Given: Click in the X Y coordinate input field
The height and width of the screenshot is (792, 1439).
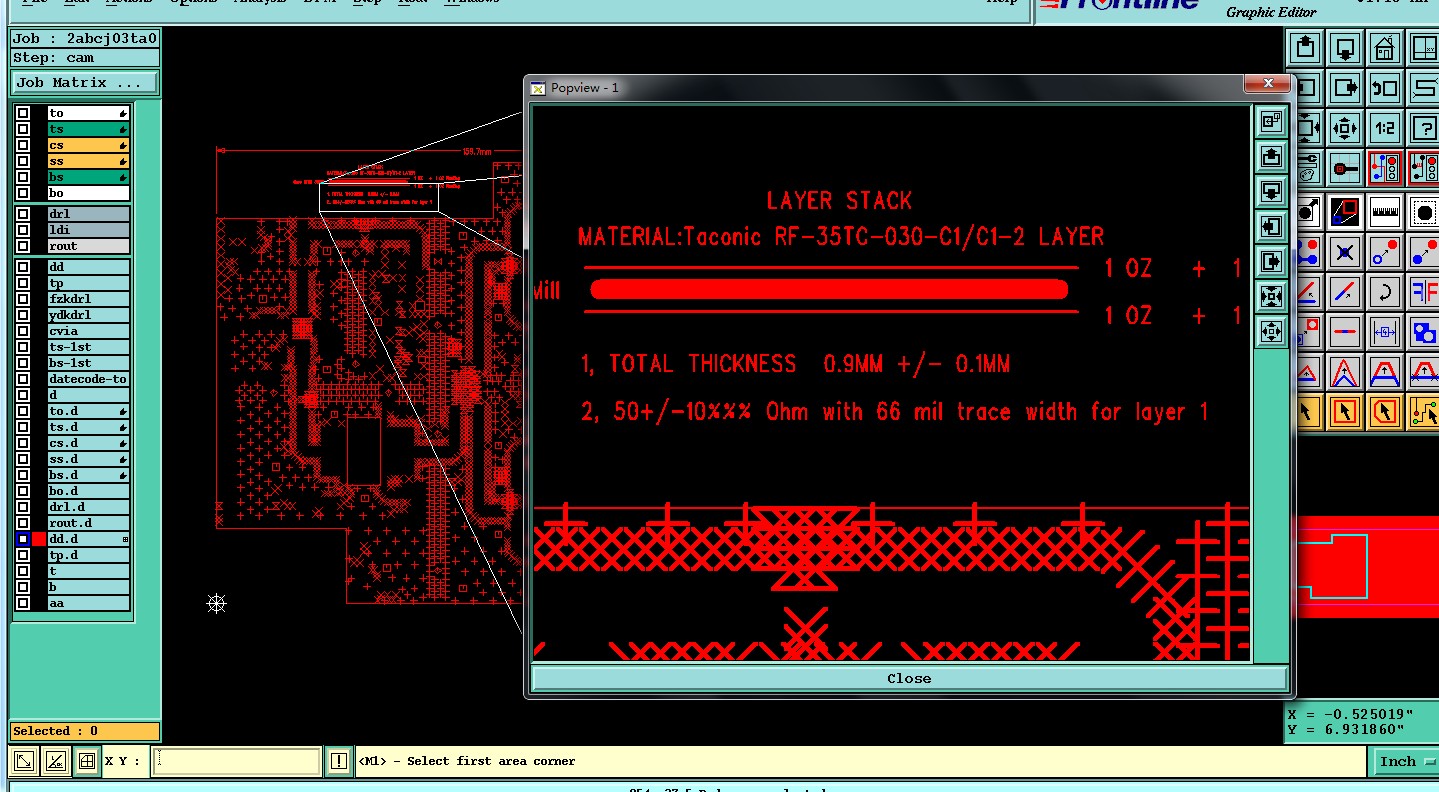Looking at the screenshot, I should pos(236,761).
